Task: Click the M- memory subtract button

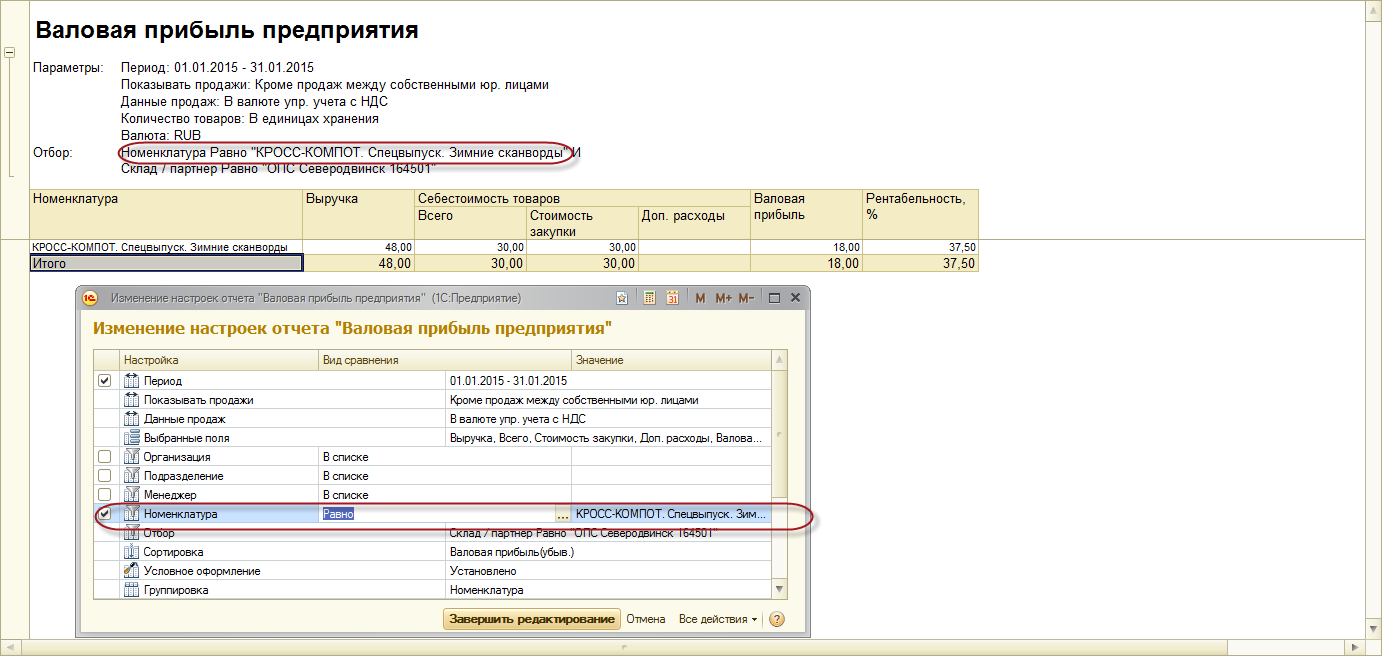Action: click(x=747, y=298)
